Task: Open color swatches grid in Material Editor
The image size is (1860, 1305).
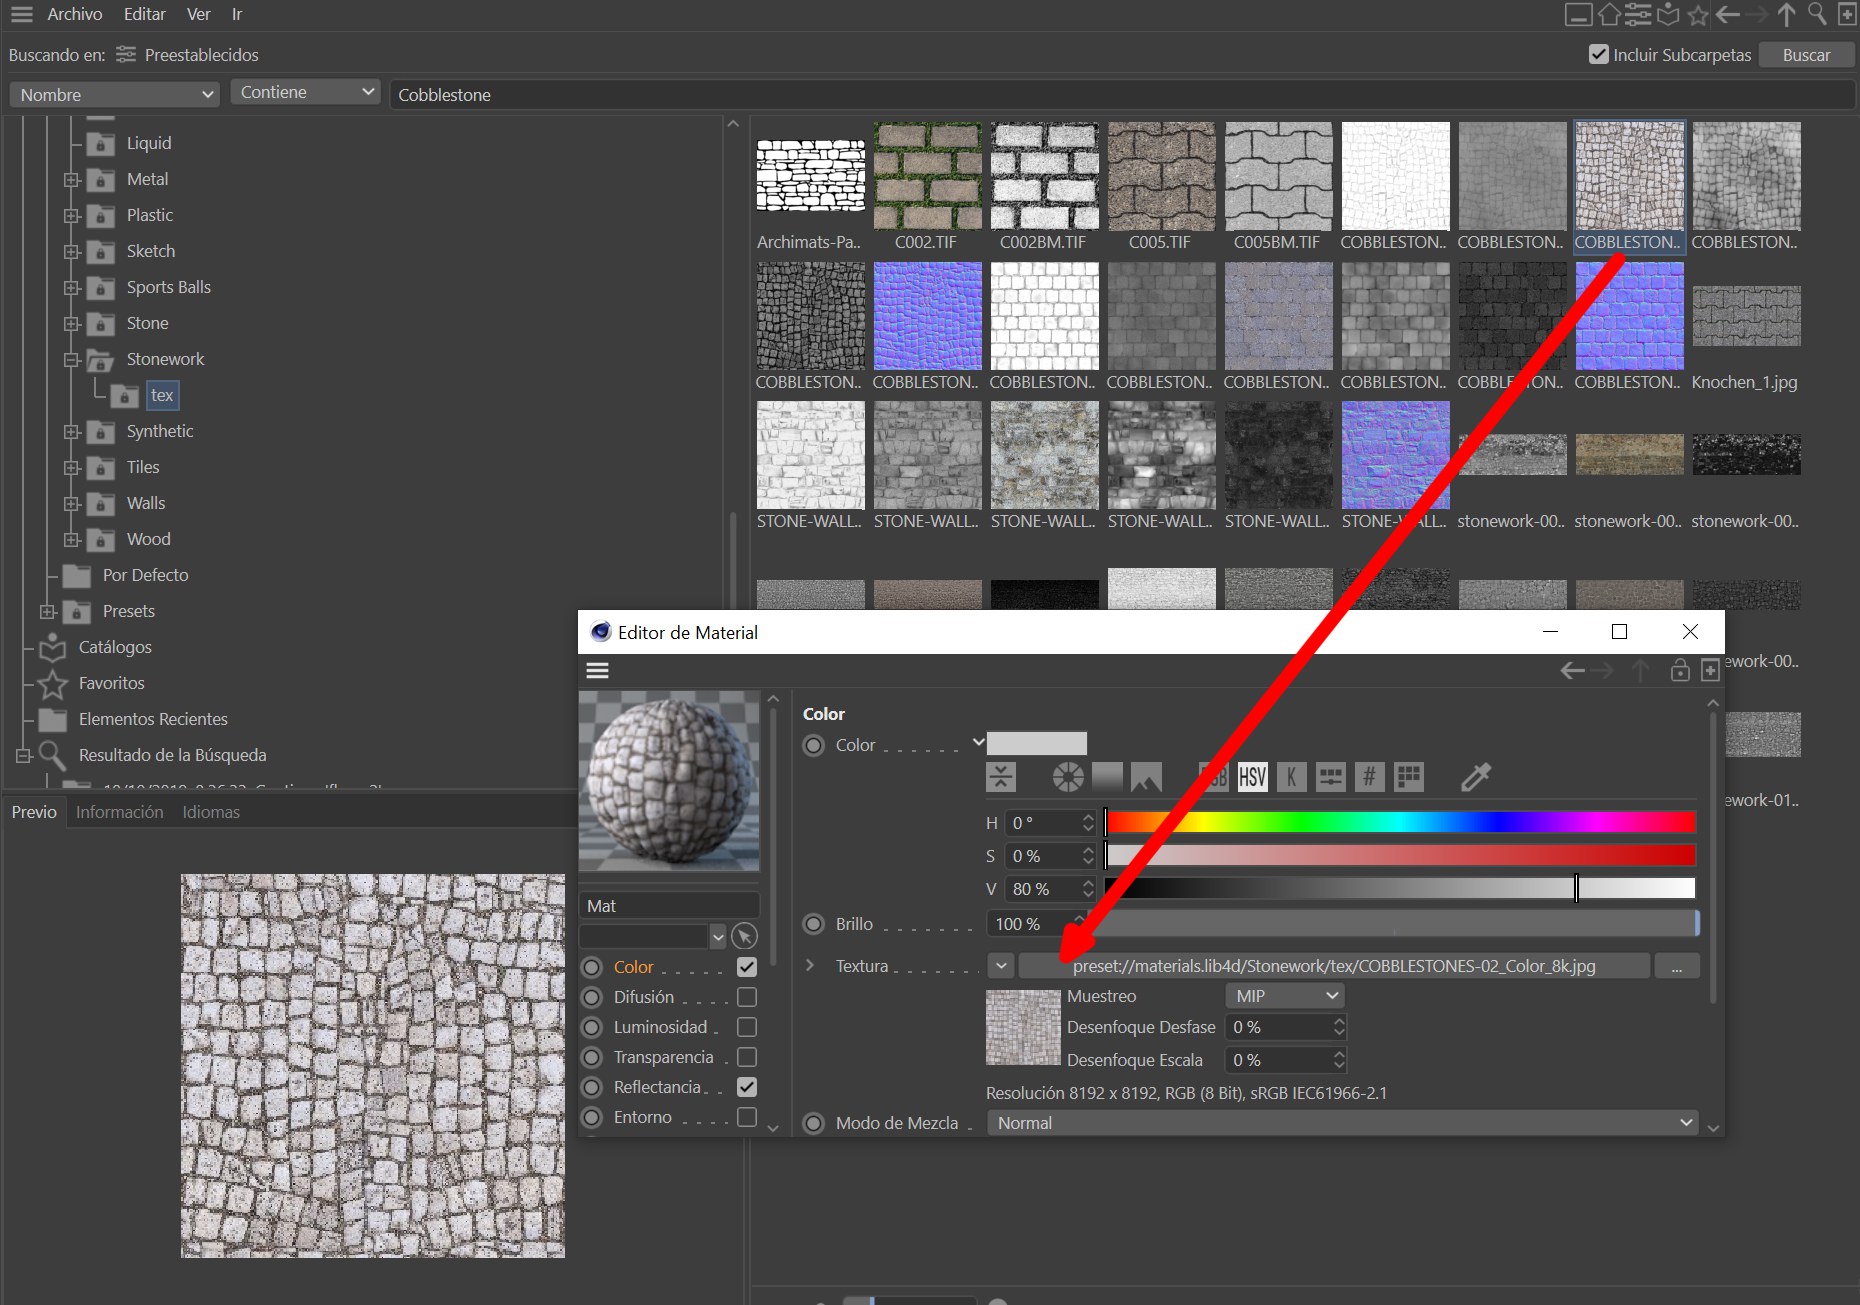Action: (x=1408, y=777)
